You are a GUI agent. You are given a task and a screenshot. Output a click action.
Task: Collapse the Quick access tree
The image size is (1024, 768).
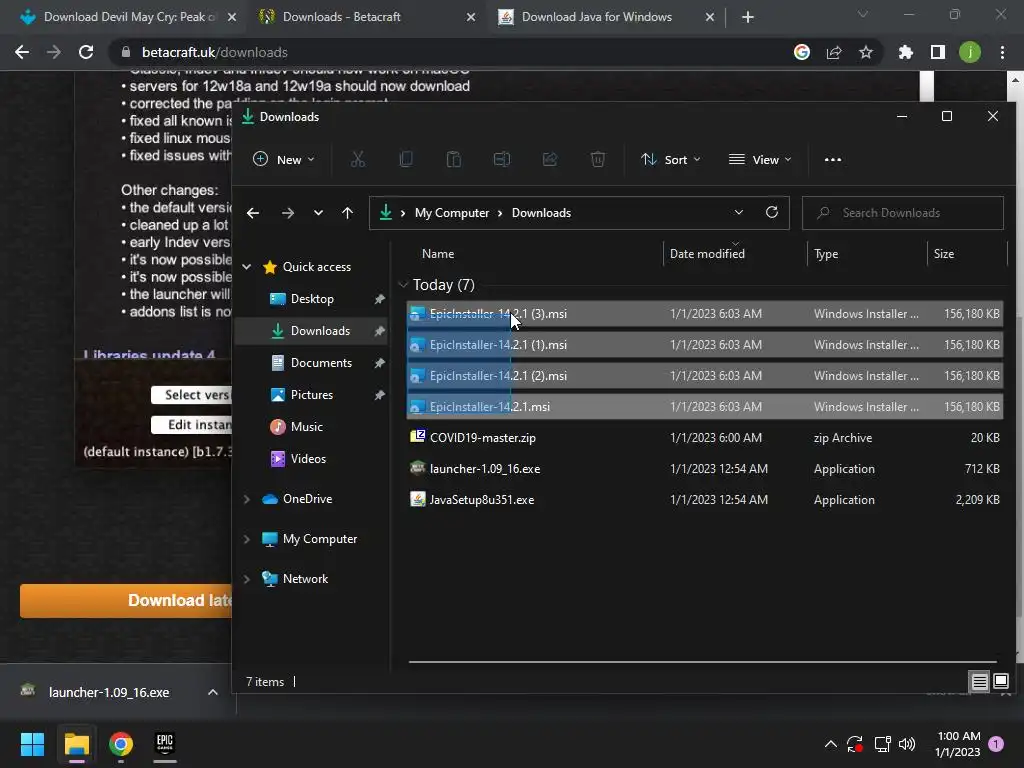247,266
